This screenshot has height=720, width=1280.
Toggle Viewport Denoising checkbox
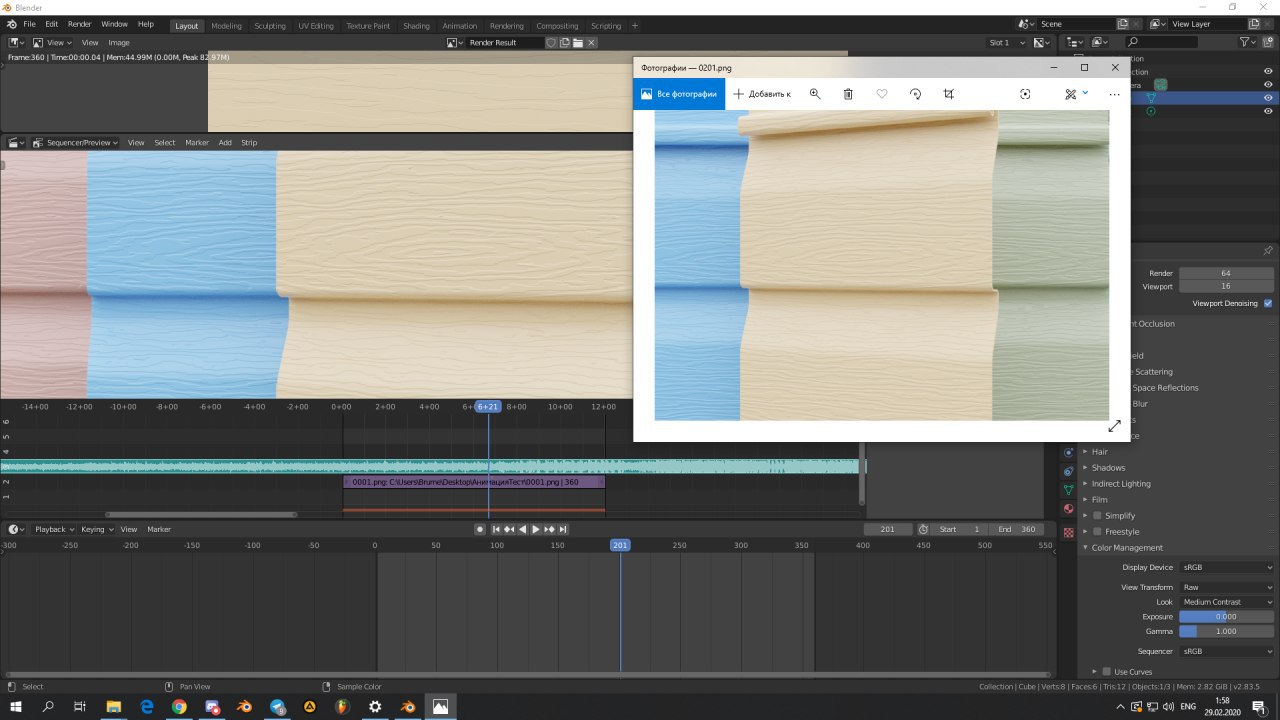[x=1268, y=303]
